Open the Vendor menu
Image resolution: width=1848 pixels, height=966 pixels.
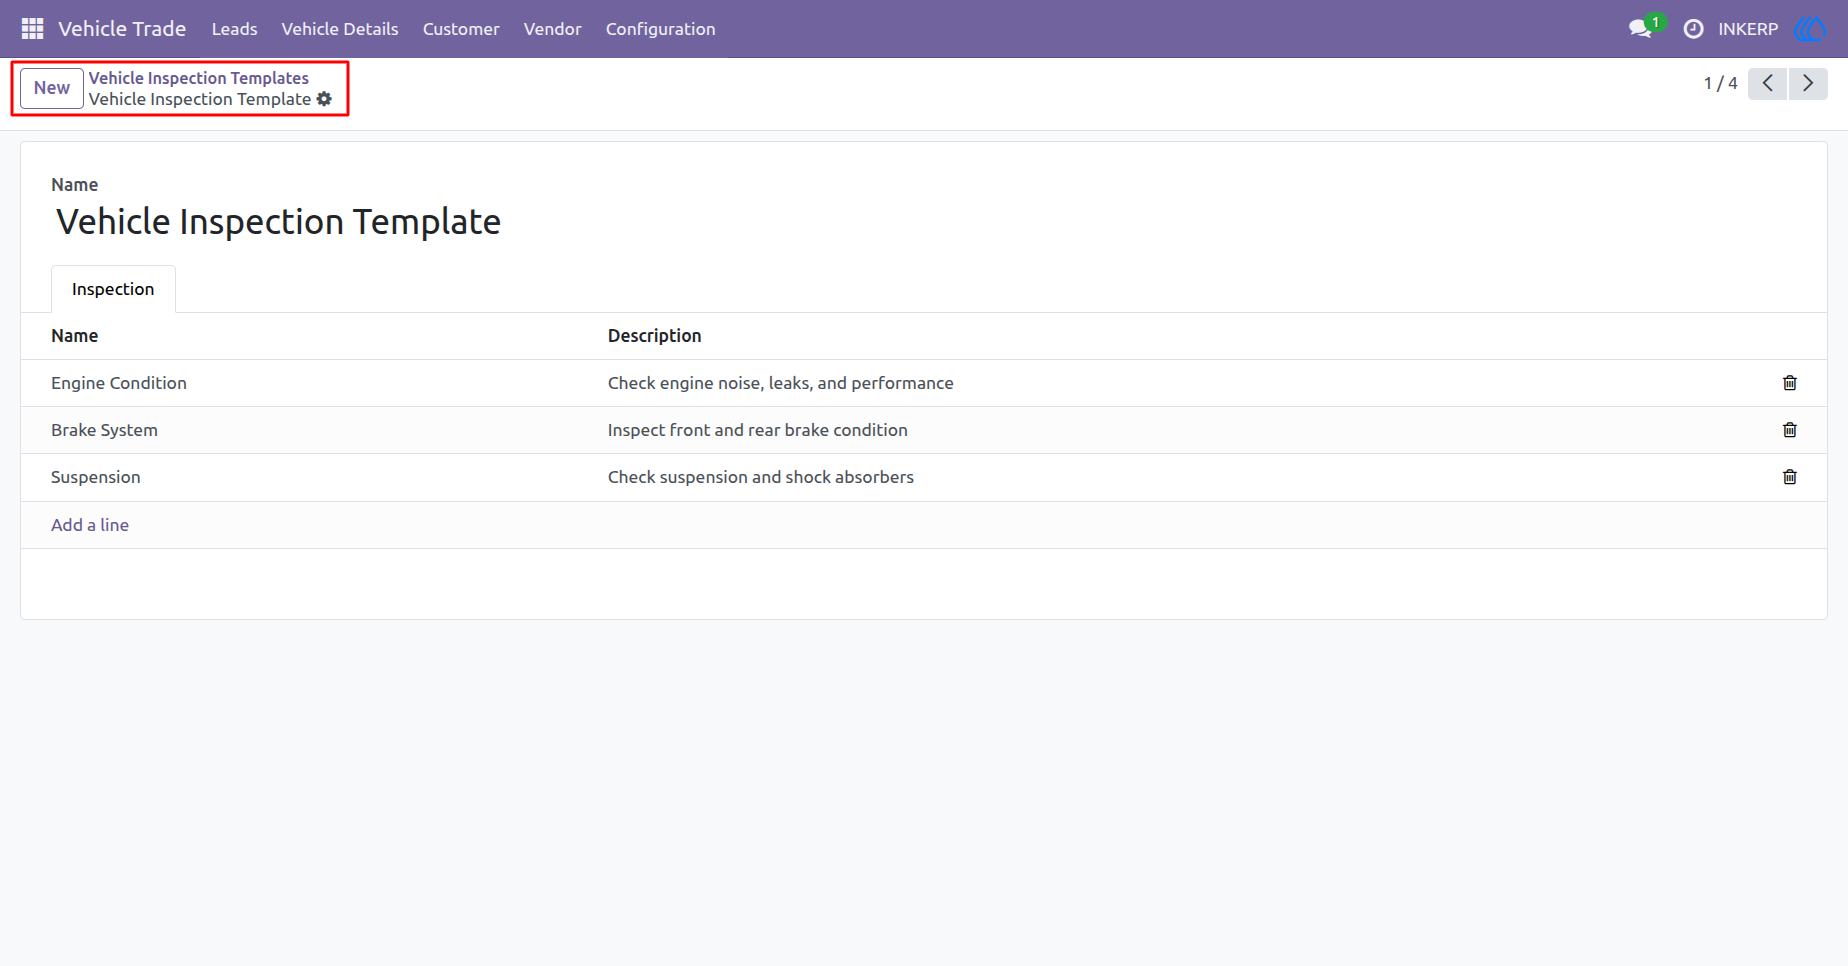click(553, 29)
